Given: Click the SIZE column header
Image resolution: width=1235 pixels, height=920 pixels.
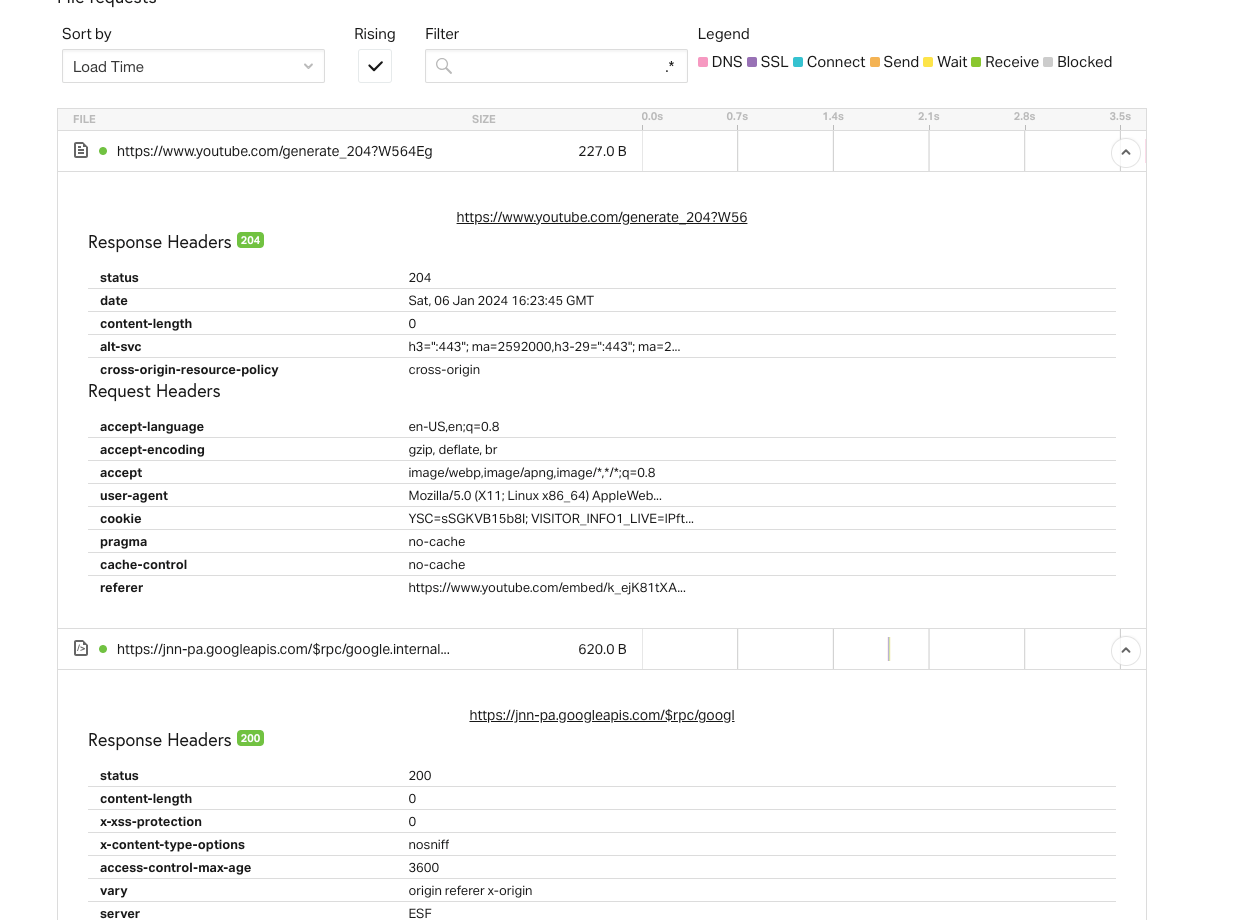Looking at the screenshot, I should [484, 119].
